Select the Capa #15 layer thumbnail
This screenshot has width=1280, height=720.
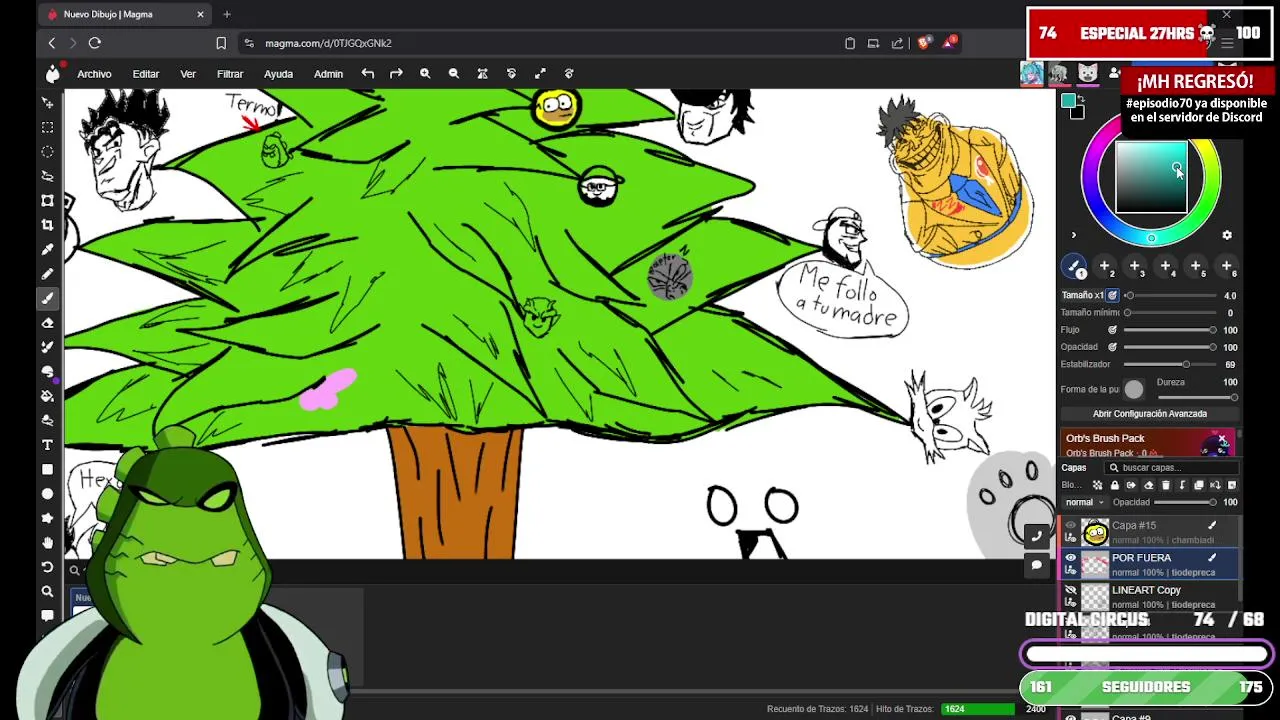1096,532
